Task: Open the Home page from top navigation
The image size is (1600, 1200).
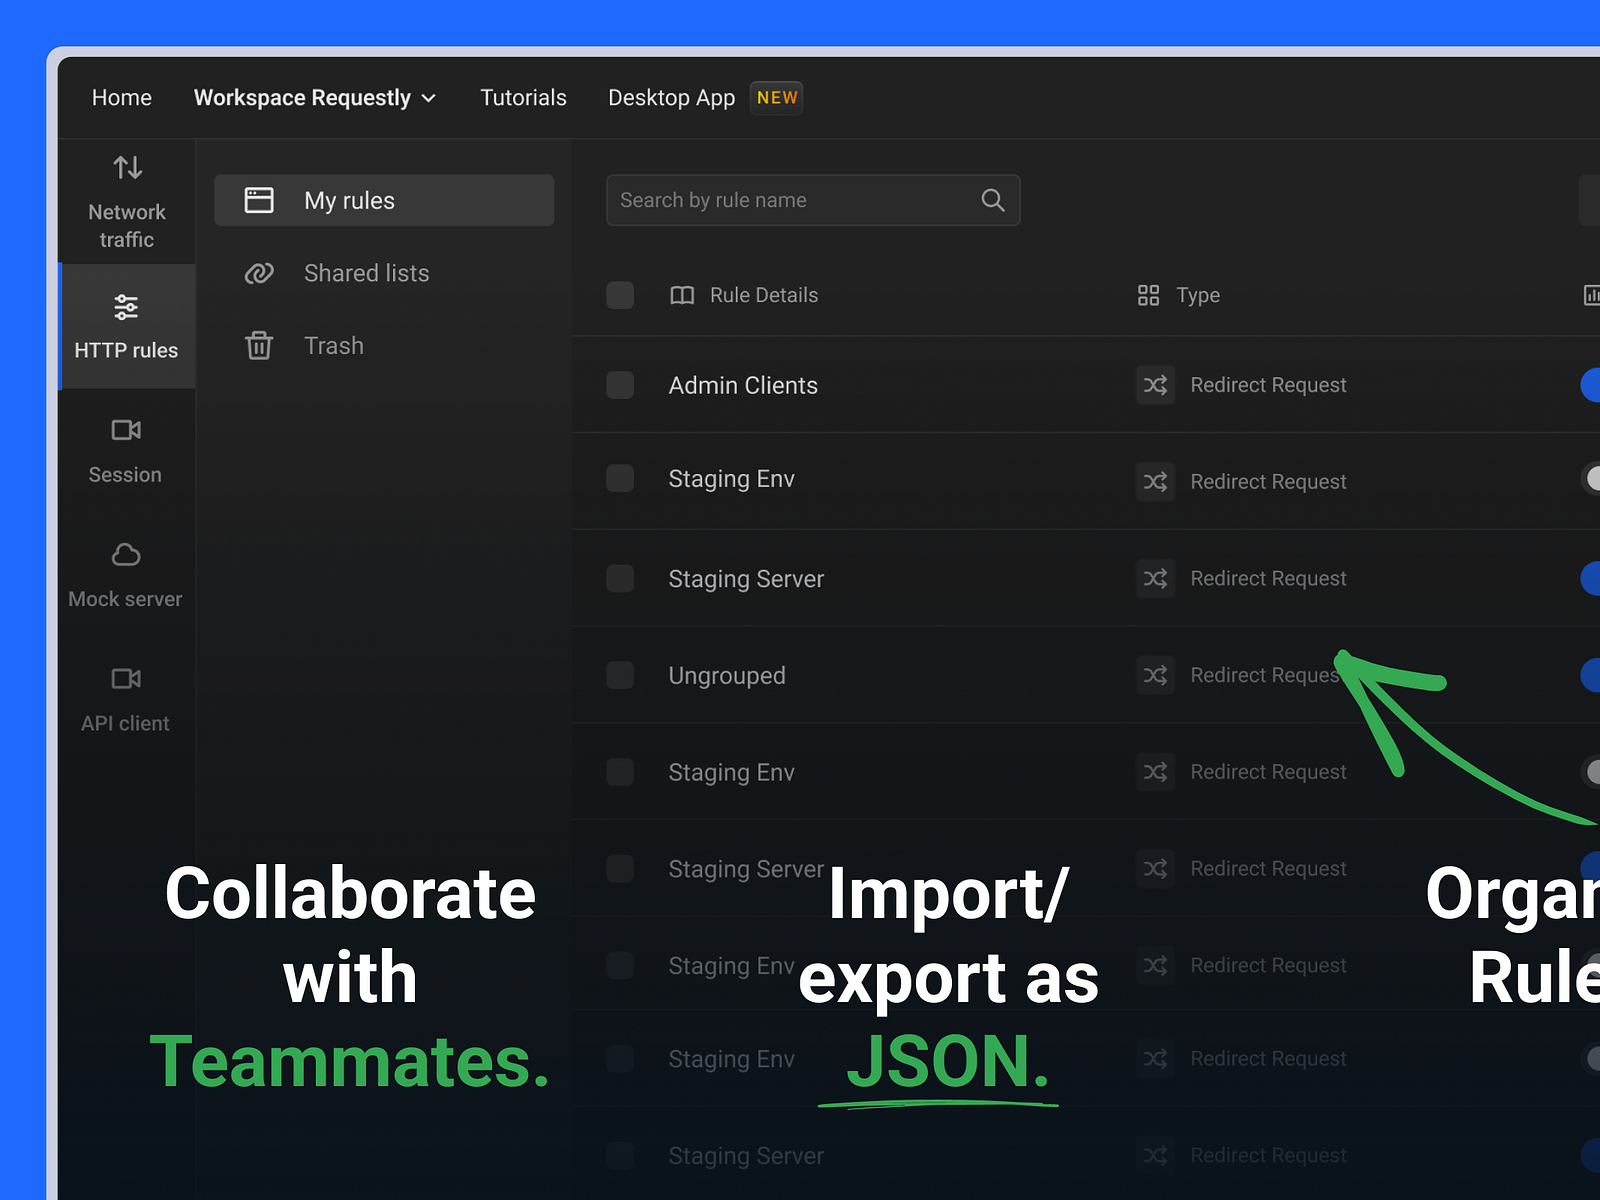Action: (121, 97)
